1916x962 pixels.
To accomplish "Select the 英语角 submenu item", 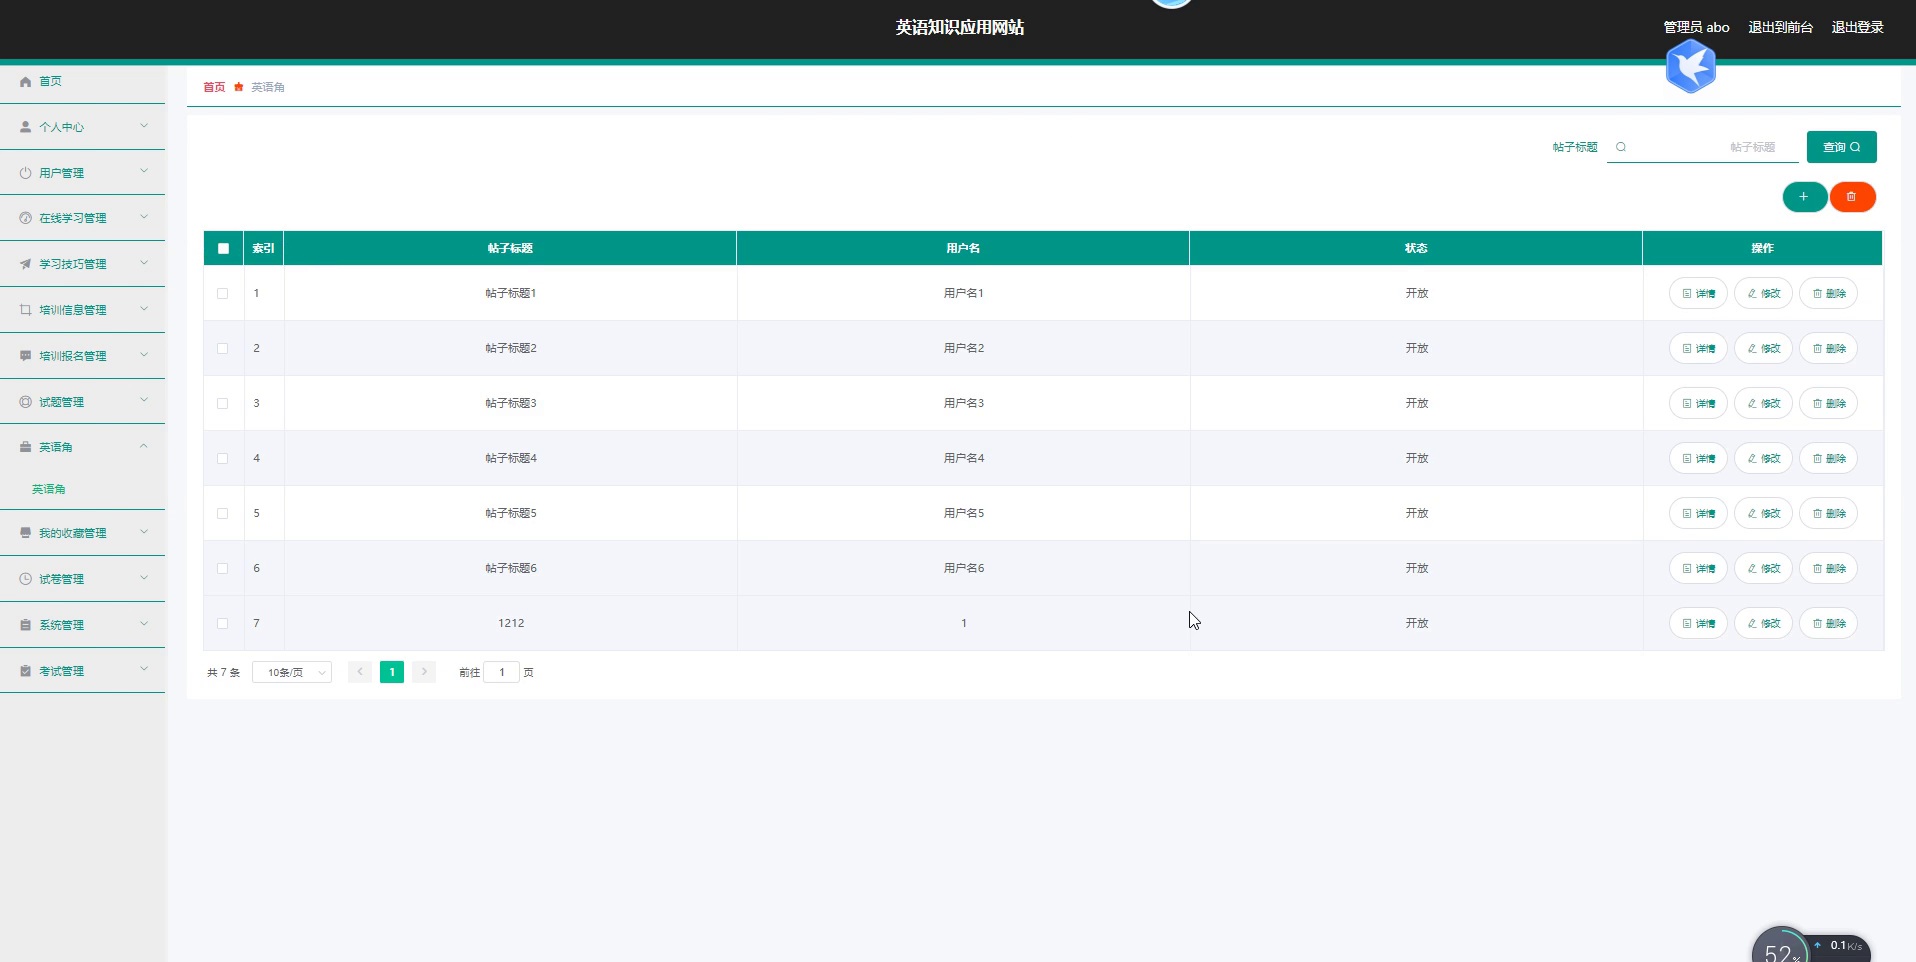I will (x=49, y=489).
